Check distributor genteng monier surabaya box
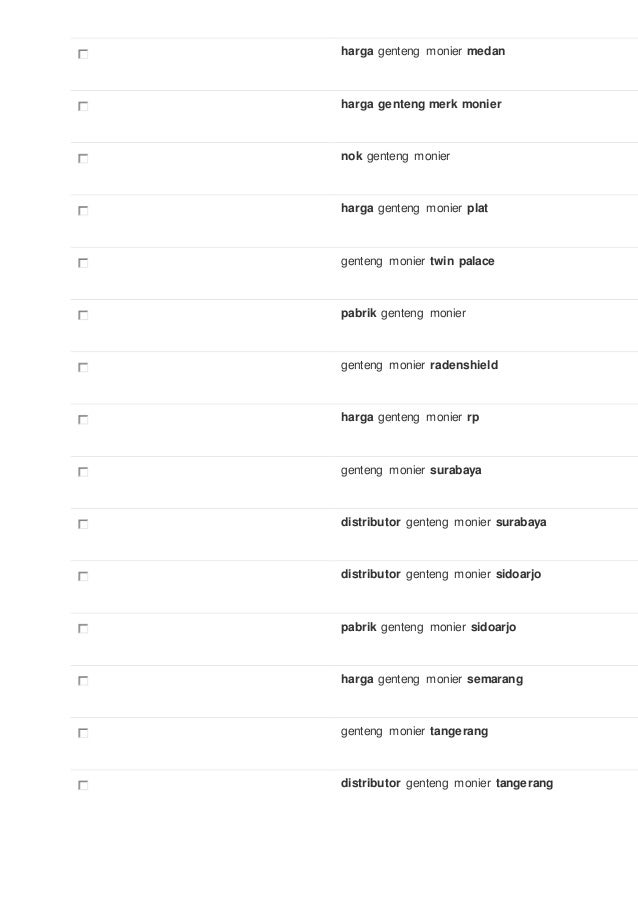Screen dimensions: 638x903 (x=83, y=524)
